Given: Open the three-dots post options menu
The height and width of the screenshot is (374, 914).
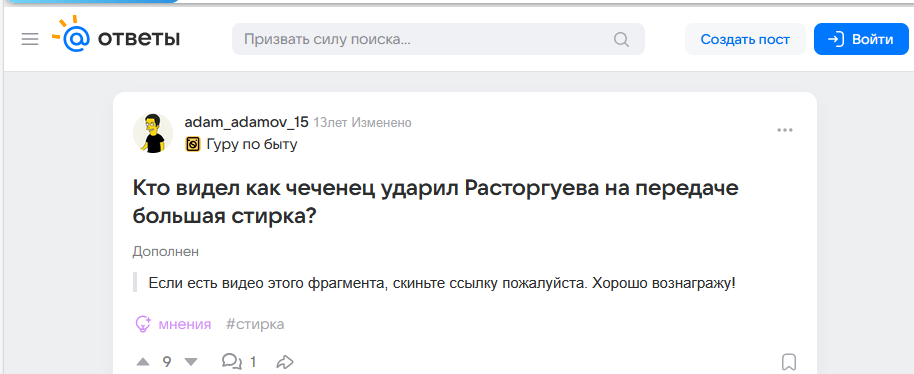Looking at the screenshot, I should pos(785,130).
